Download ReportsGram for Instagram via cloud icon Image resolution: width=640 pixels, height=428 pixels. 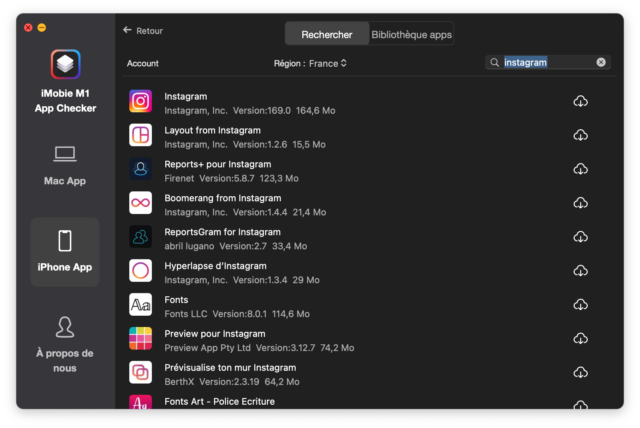pos(580,237)
